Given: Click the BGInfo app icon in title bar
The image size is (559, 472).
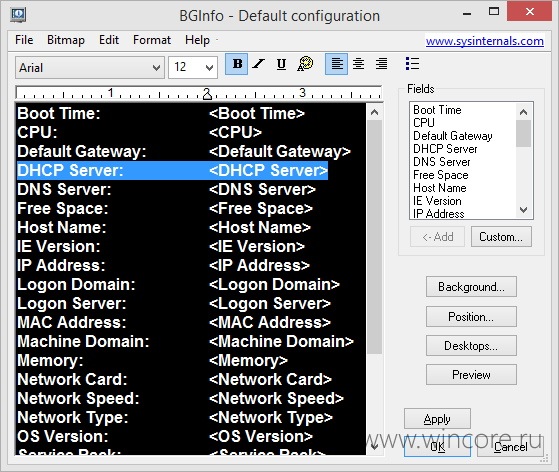Looking at the screenshot, I should [18, 15].
